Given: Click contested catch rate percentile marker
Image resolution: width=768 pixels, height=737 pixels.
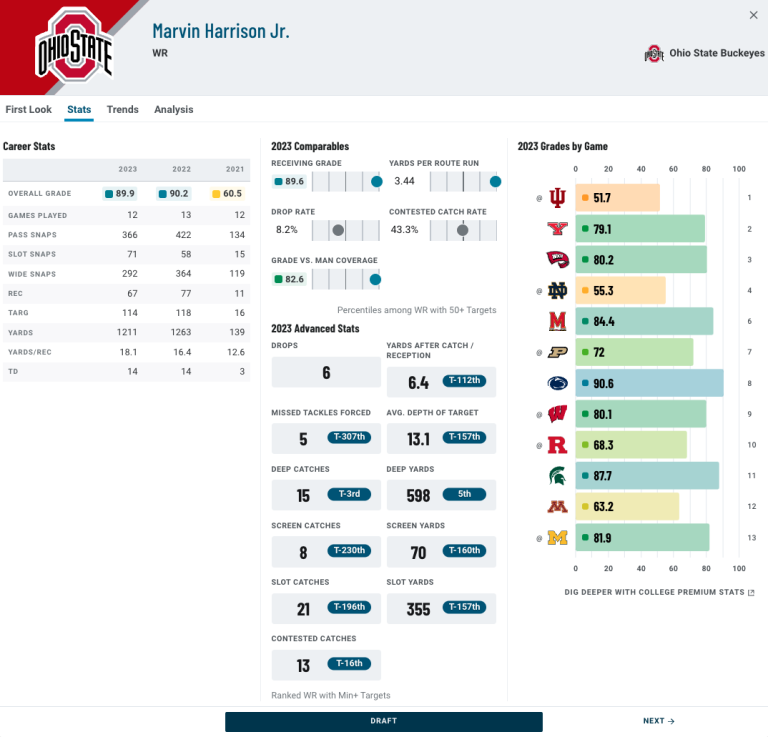Looking at the screenshot, I should (462, 230).
